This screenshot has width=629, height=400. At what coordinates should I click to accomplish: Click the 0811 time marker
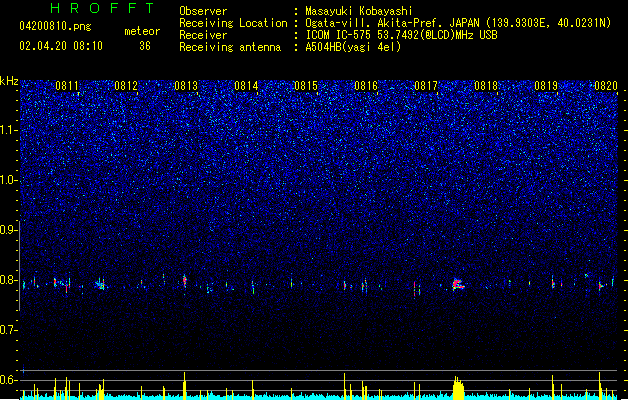(x=67, y=86)
